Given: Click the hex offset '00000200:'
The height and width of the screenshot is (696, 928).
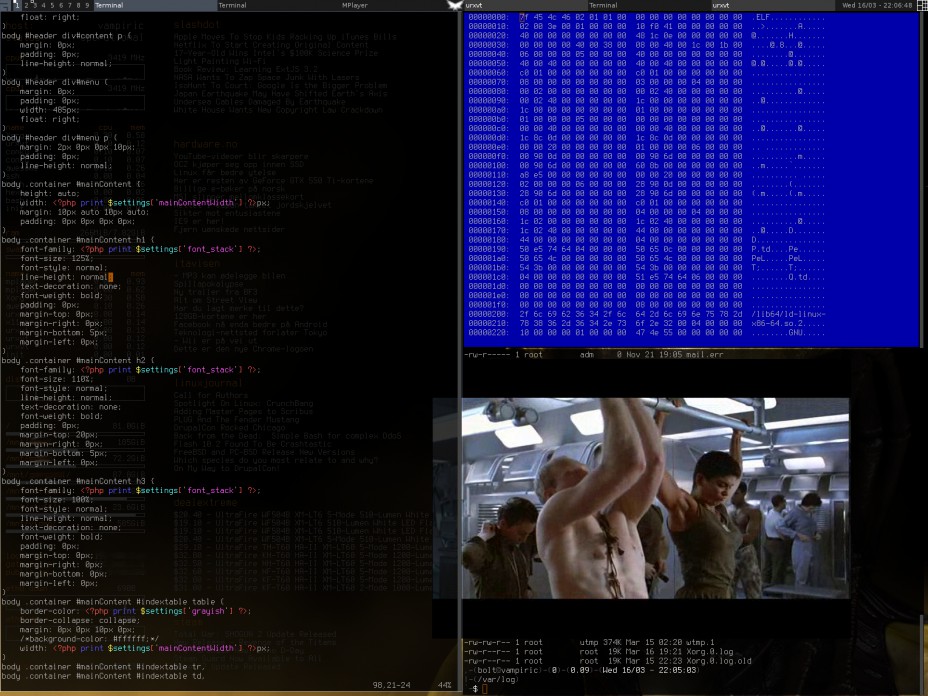Looking at the screenshot, I should [x=489, y=314].
